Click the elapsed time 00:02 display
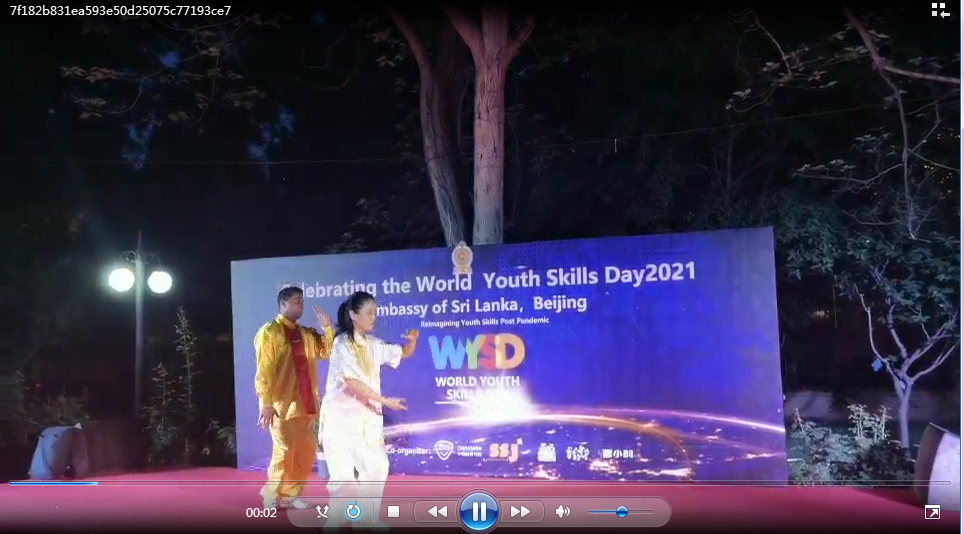The height and width of the screenshot is (534, 964). click(261, 512)
